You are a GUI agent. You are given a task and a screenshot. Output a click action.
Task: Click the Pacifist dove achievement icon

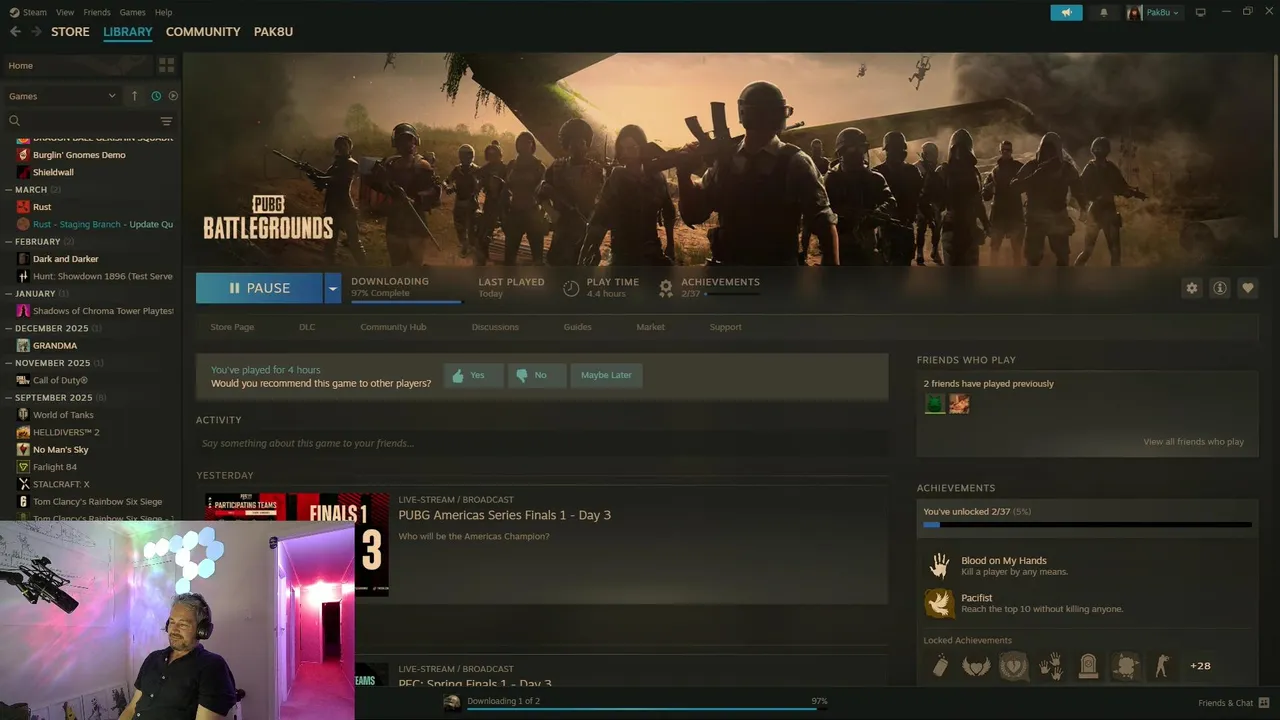939,603
